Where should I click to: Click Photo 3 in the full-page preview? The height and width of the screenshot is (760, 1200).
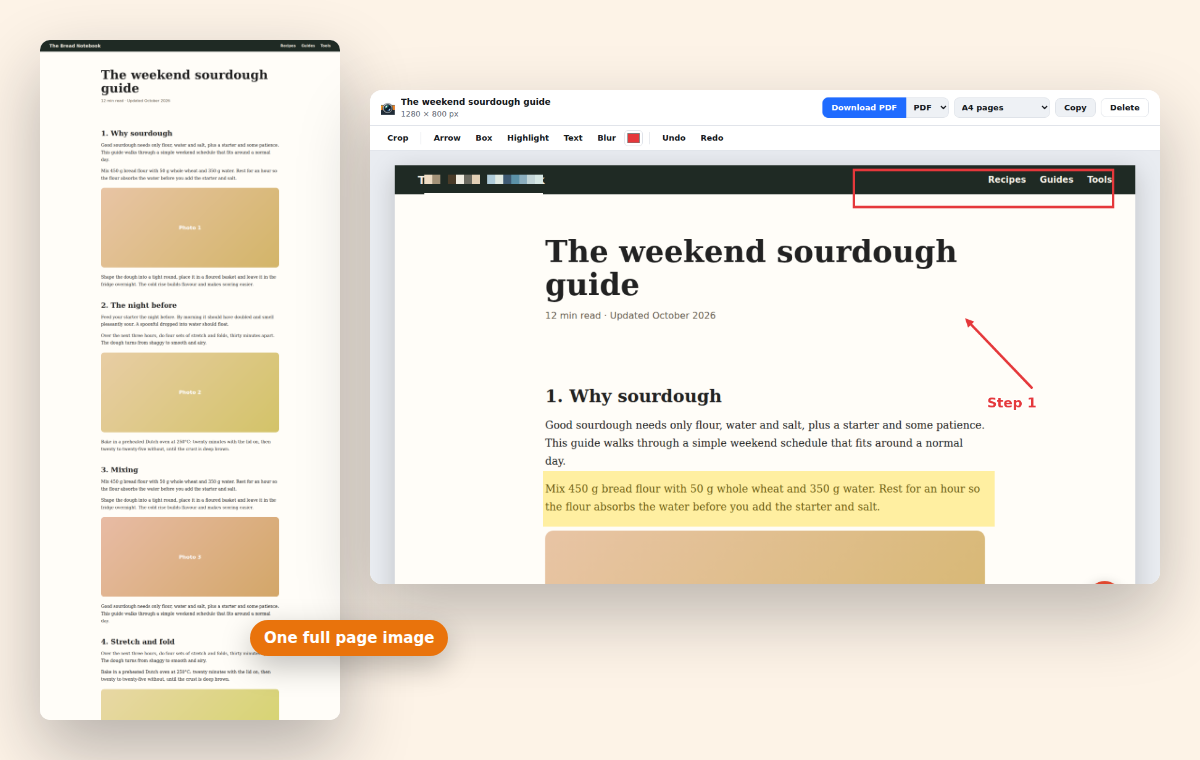coord(190,557)
